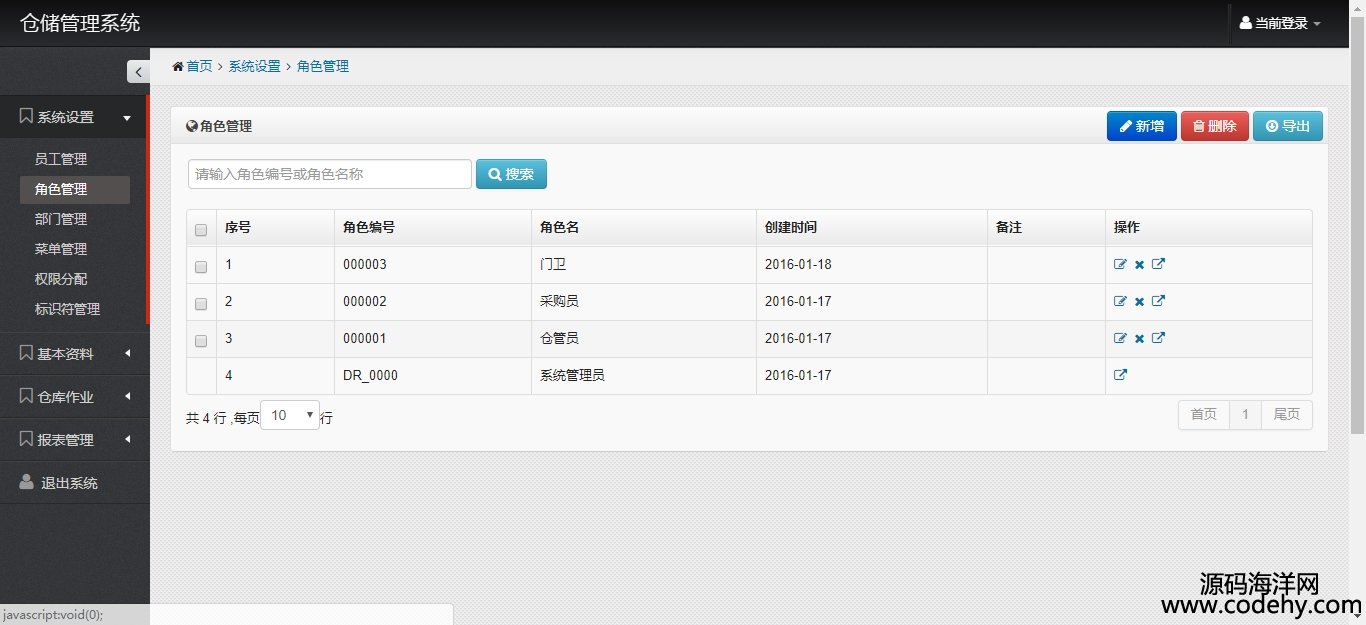Click the blue 新增 button
Screen dimensions: 1366x625
pyautogui.click(x=1141, y=126)
